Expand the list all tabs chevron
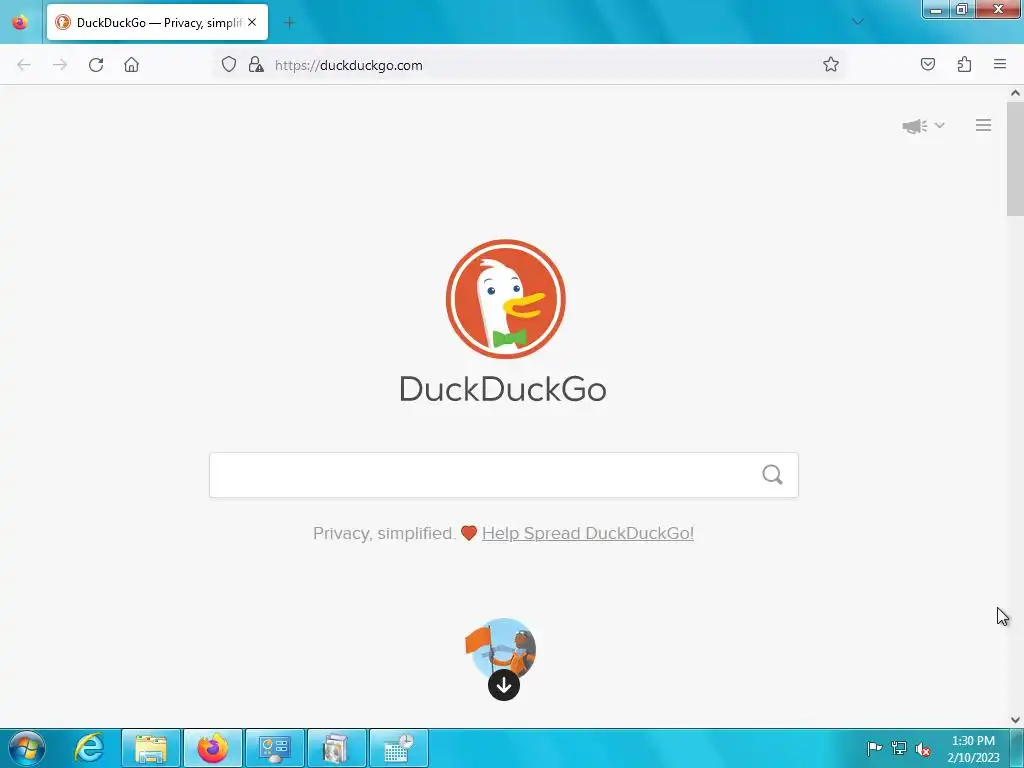 [x=858, y=22]
